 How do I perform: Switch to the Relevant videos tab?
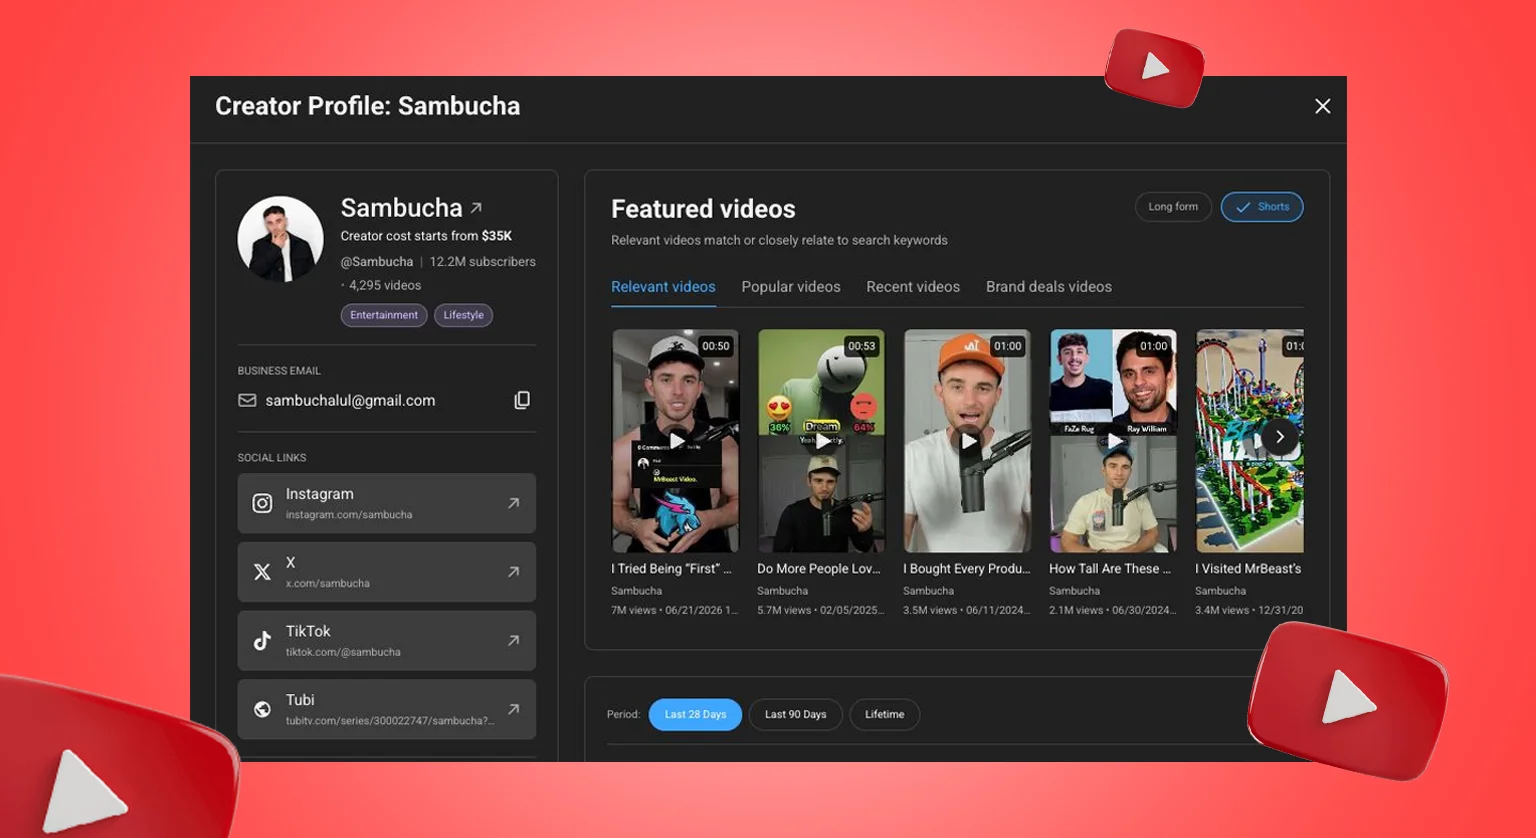click(x=663, y=287)
